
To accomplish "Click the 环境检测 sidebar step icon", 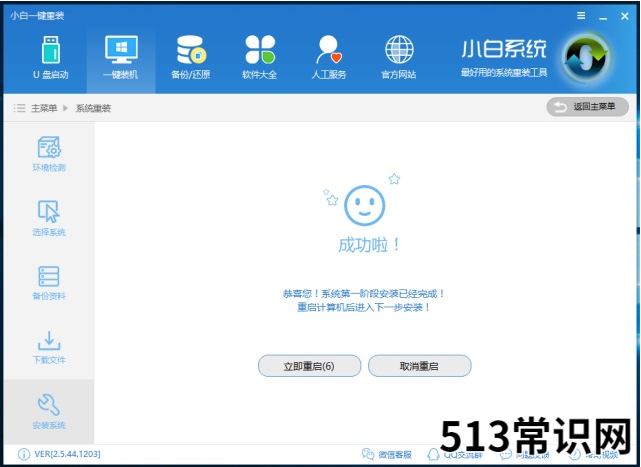I will pos(49,147).
